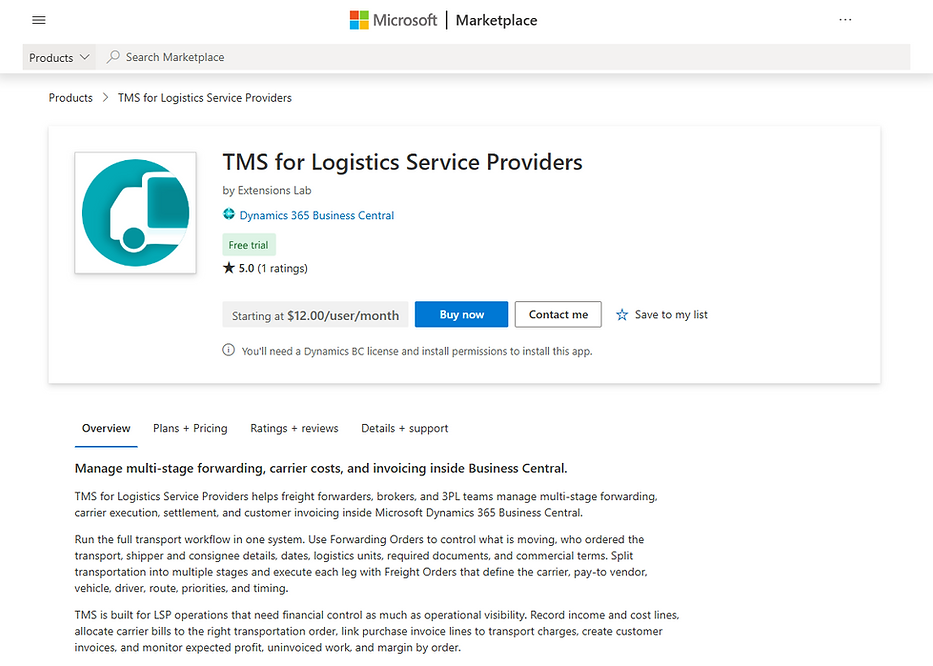
Task: Open the Marketplace header menu
Action: (x=496, y=19)
